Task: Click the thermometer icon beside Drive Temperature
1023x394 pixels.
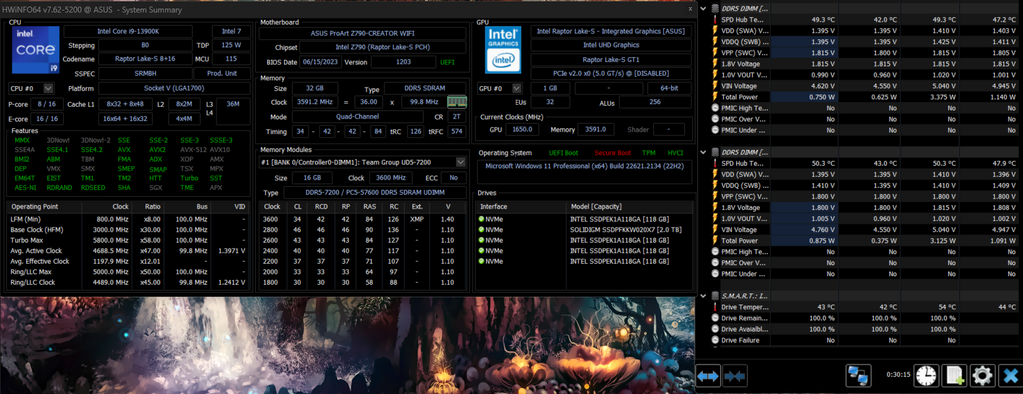Action: [715, 307]
